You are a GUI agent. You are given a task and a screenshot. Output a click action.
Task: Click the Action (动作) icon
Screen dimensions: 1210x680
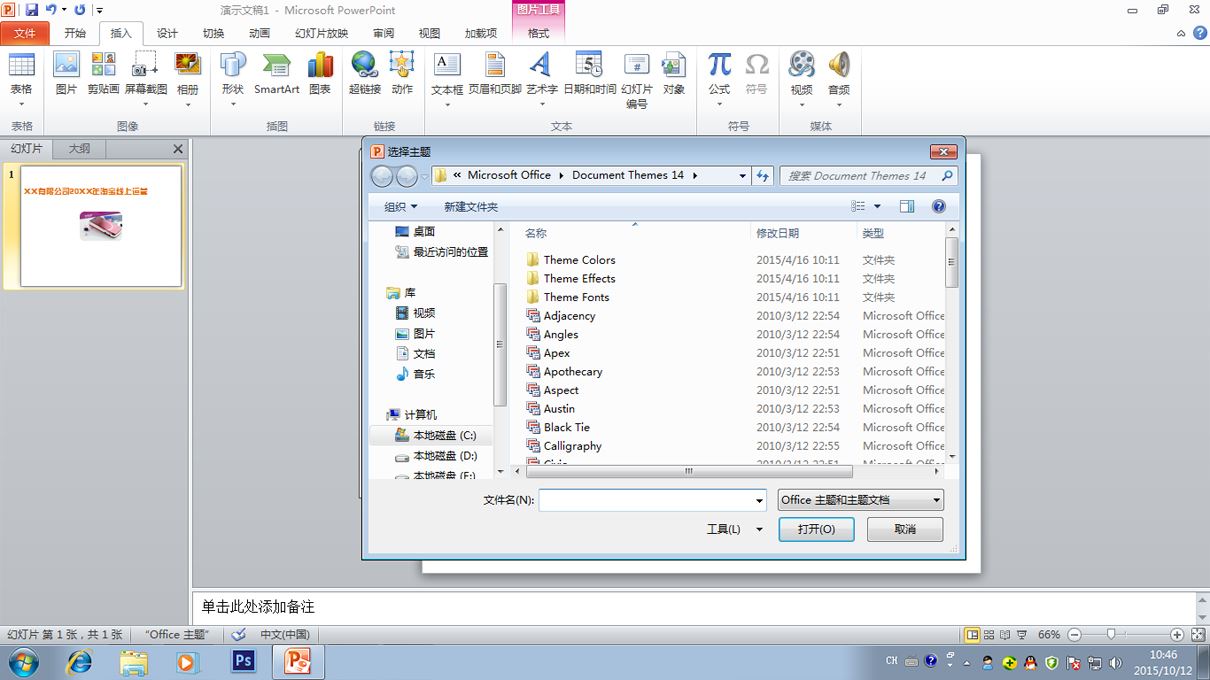click(x=402, y=74)
